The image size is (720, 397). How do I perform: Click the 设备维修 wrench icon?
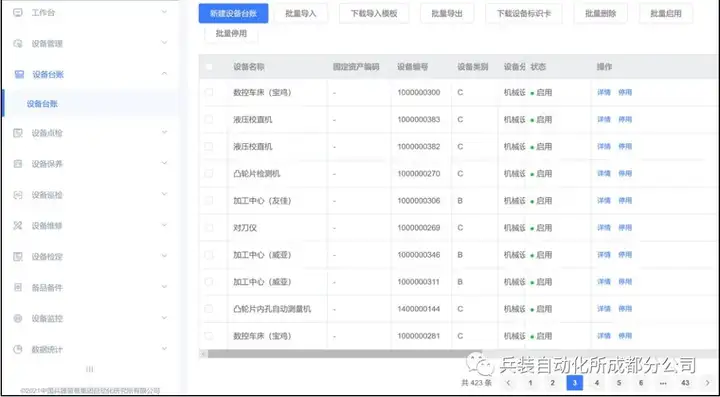tap(17, 226)
